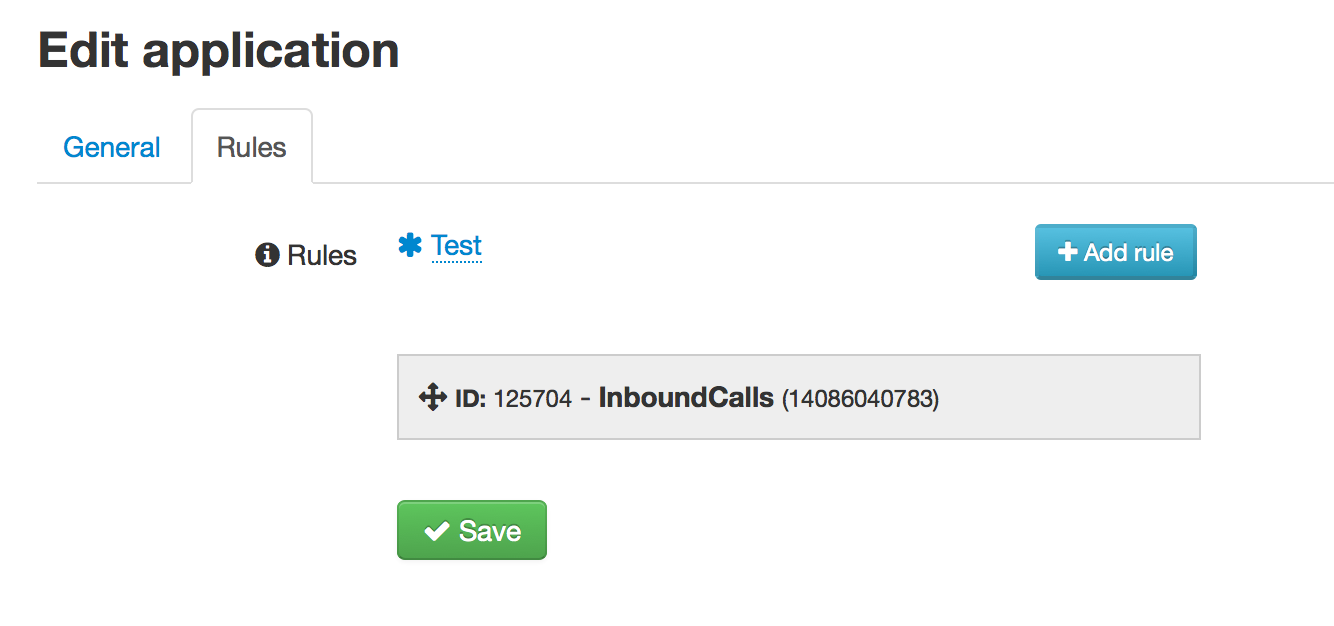Switch to the General tab

[112, 148]
